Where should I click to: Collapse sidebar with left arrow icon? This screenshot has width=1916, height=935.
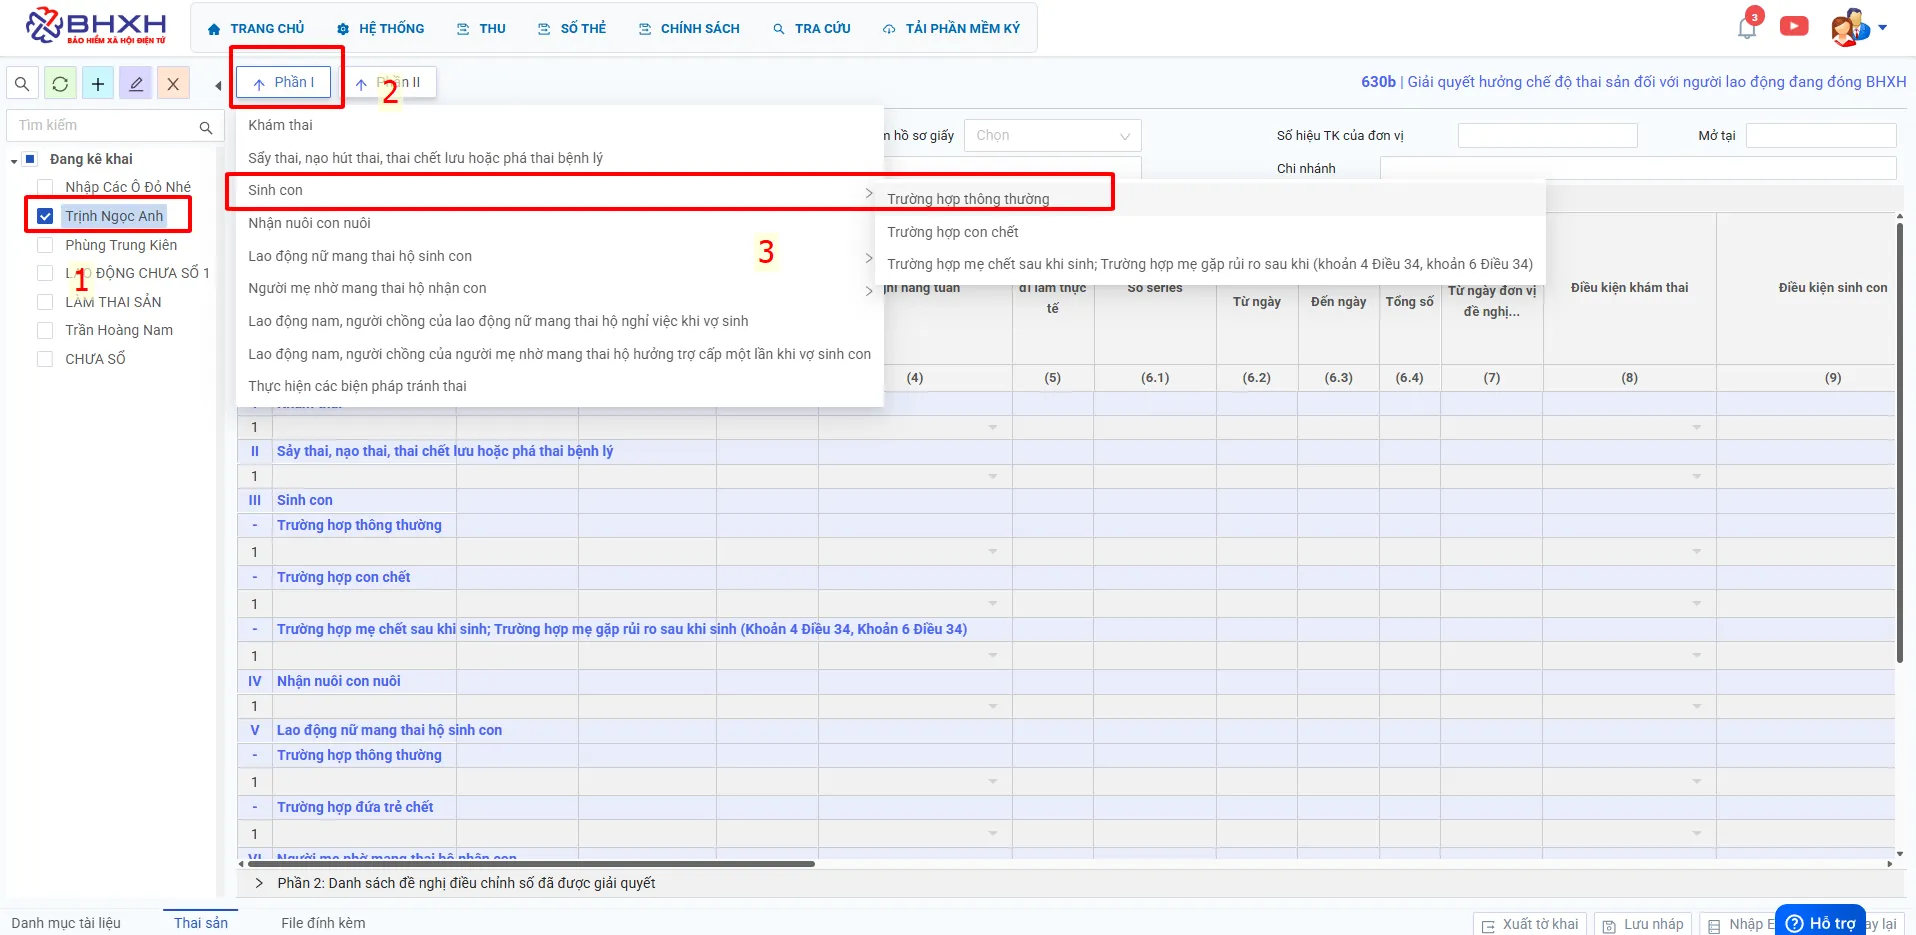point(218,86)
